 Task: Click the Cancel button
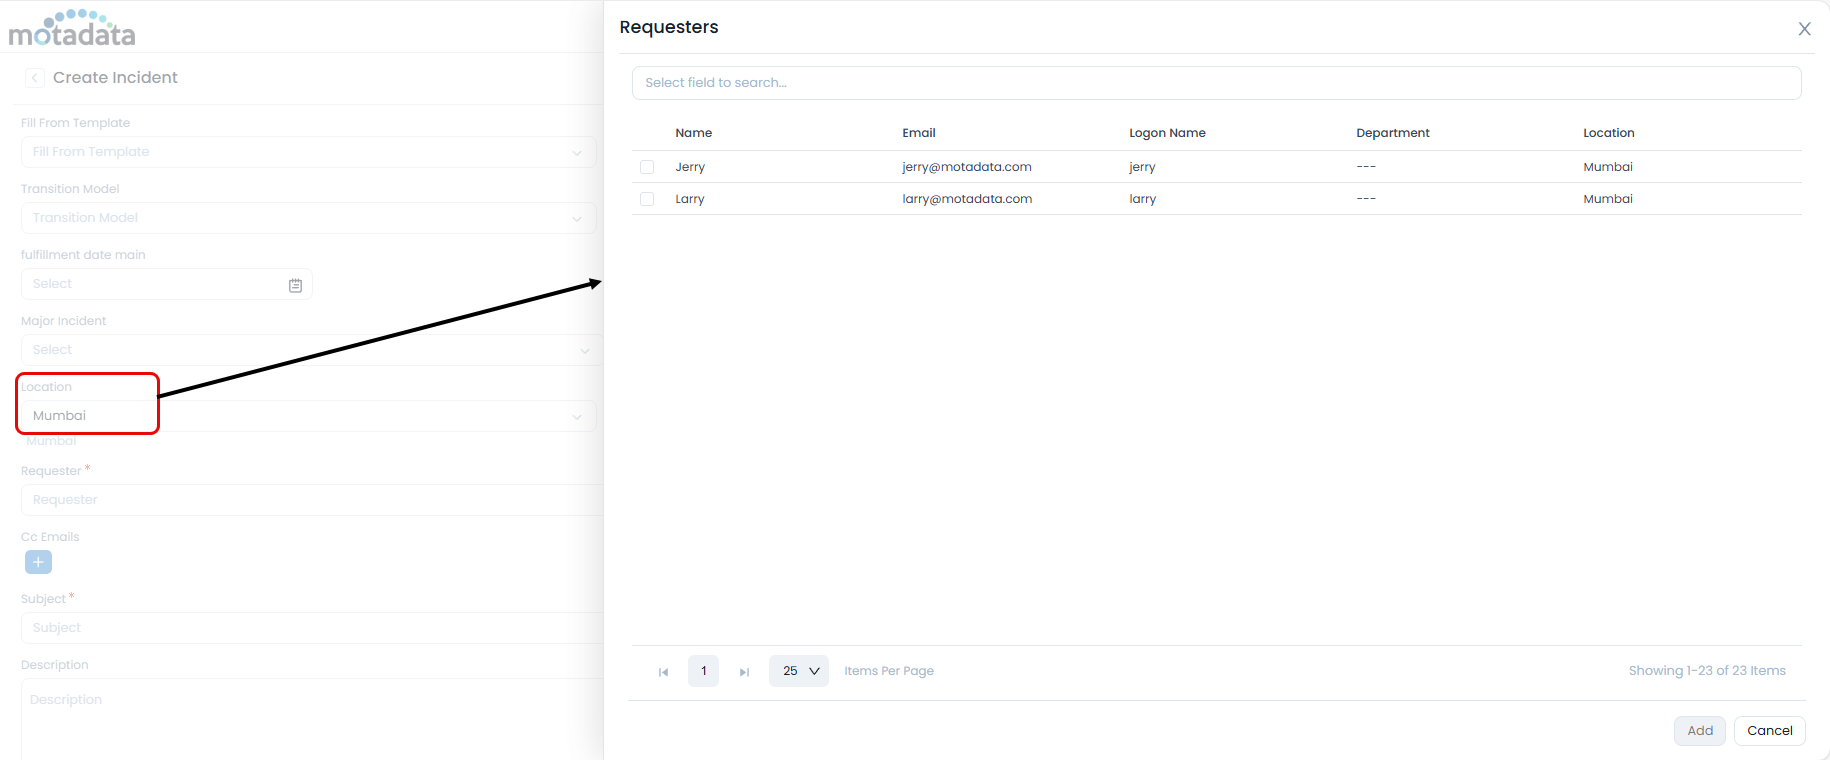(1769, 731)
